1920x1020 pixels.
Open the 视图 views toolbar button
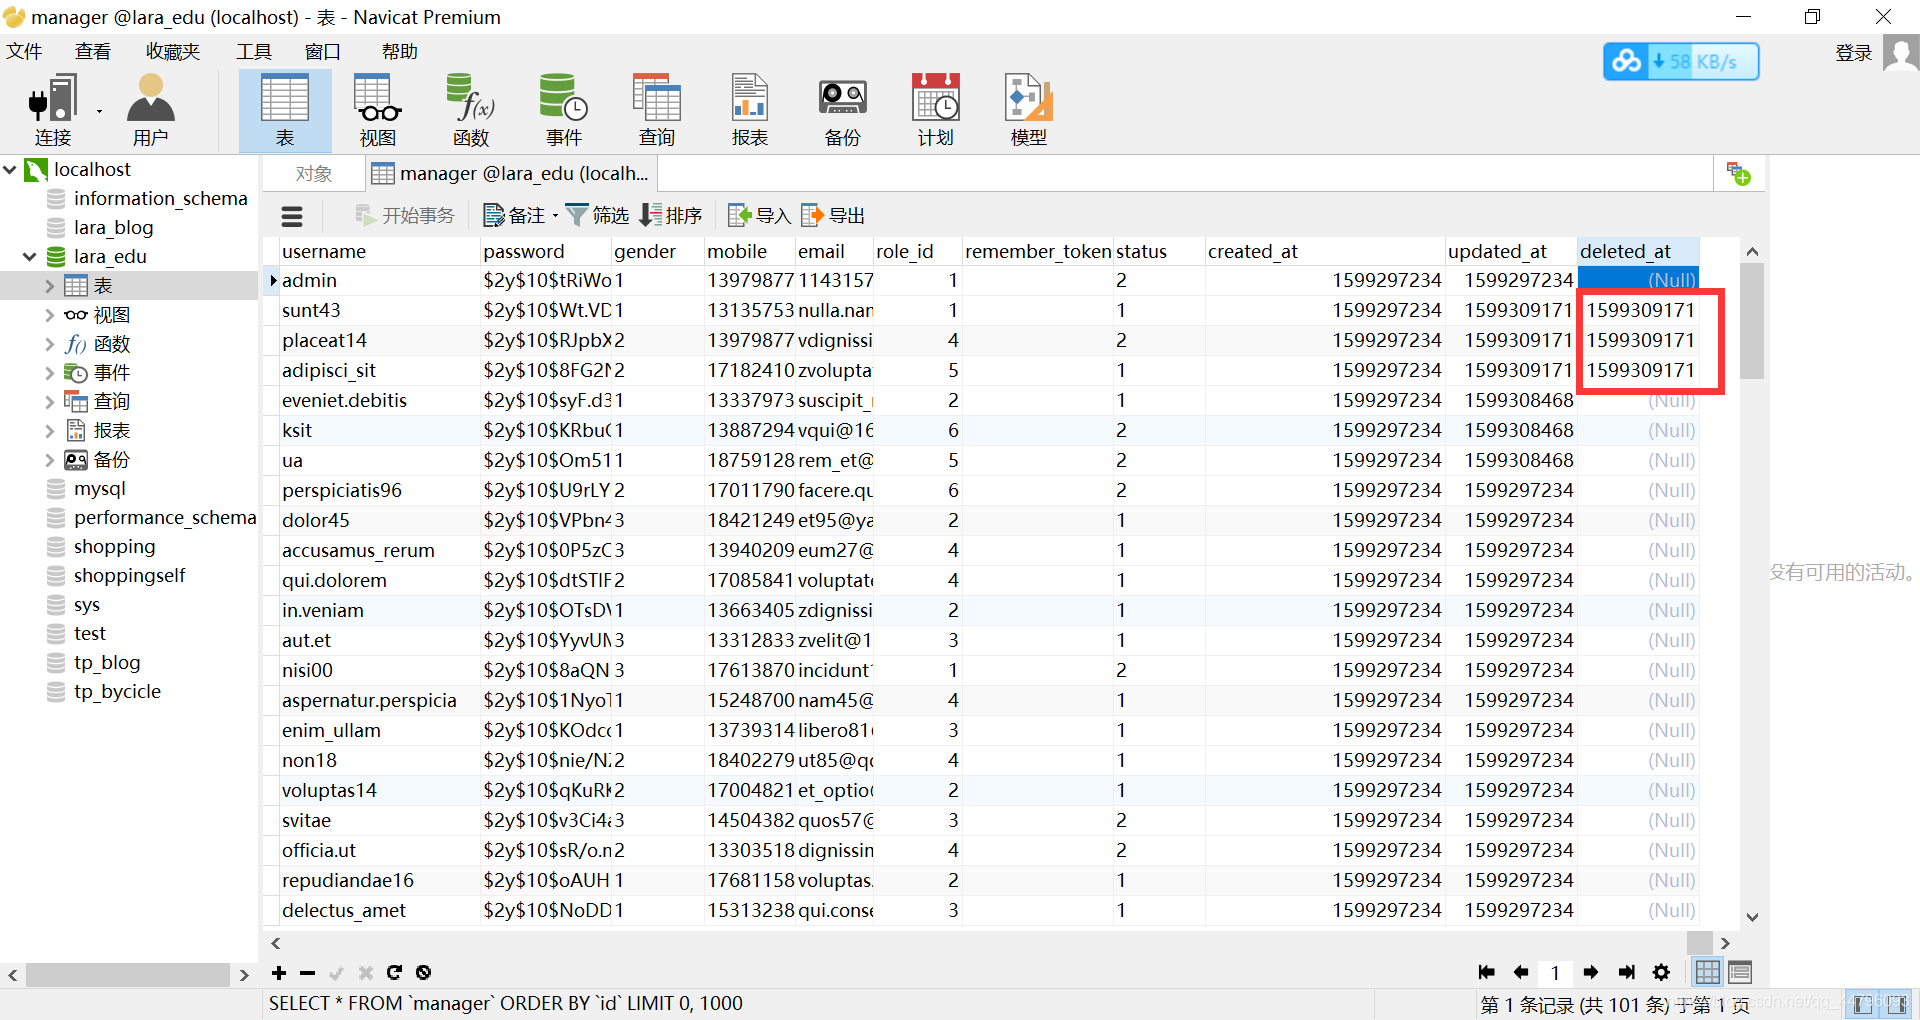click(x=378, y=110)
